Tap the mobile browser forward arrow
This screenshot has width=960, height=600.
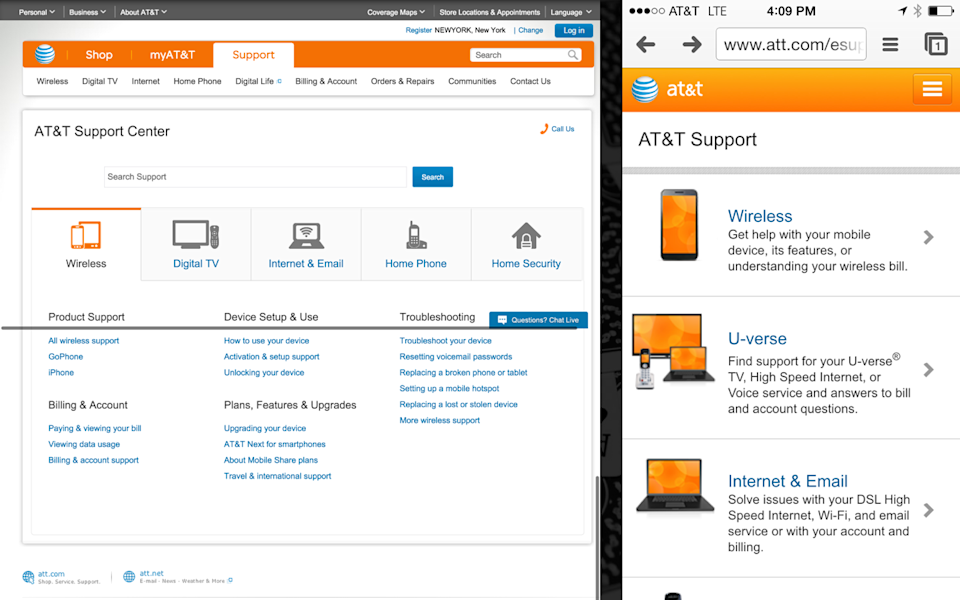point(692,44)
